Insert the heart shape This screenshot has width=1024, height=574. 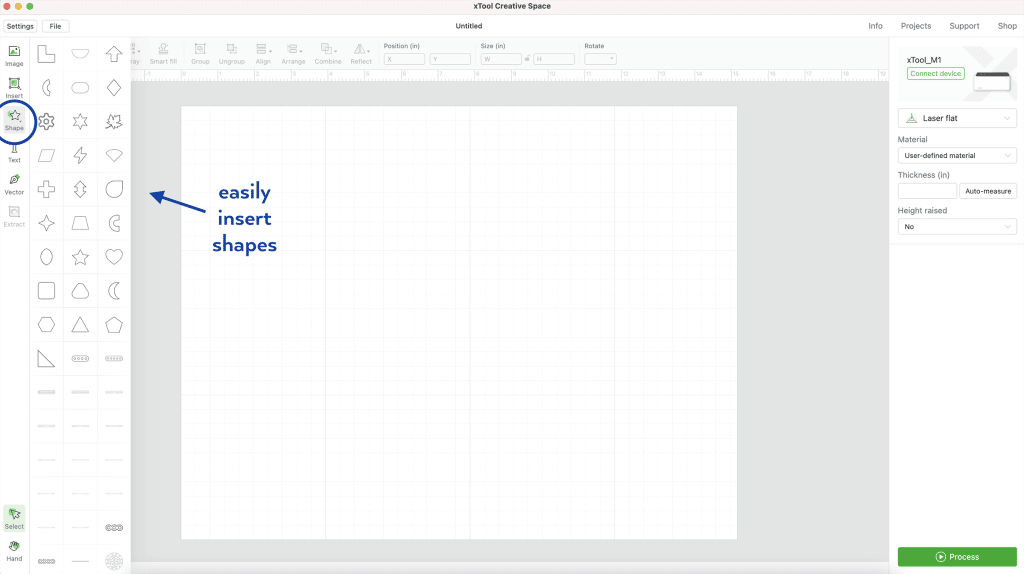click(114, 257)
